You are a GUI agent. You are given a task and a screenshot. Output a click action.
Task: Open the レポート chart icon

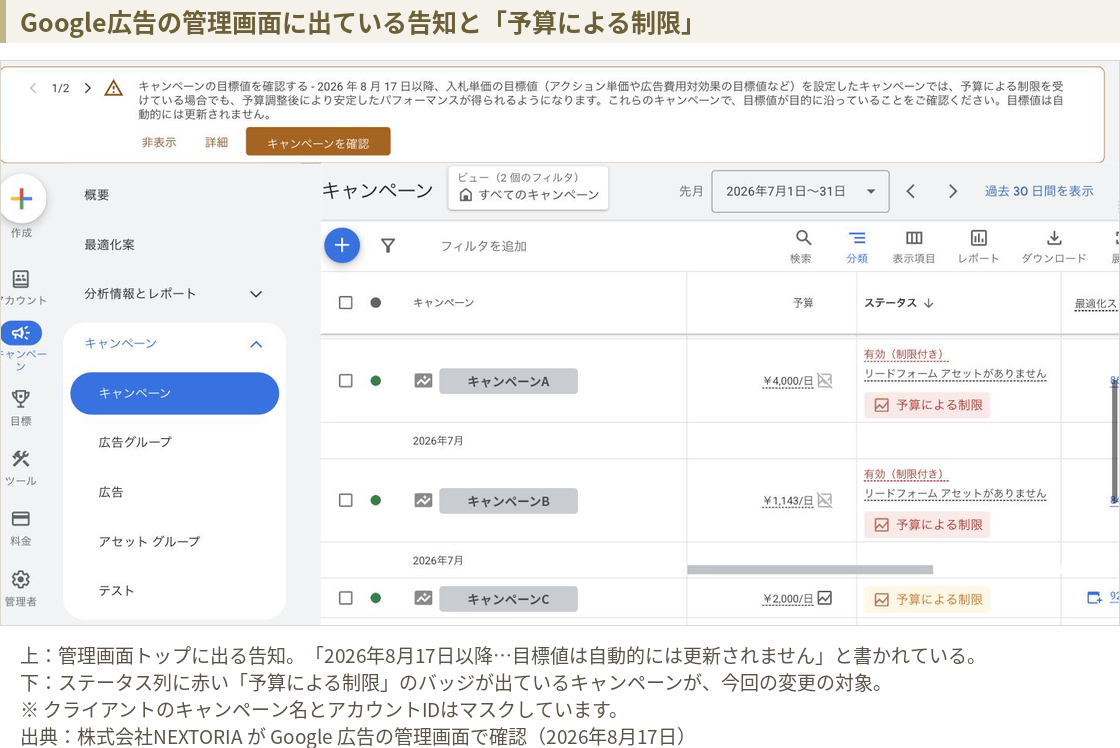[x=979, y=238]
